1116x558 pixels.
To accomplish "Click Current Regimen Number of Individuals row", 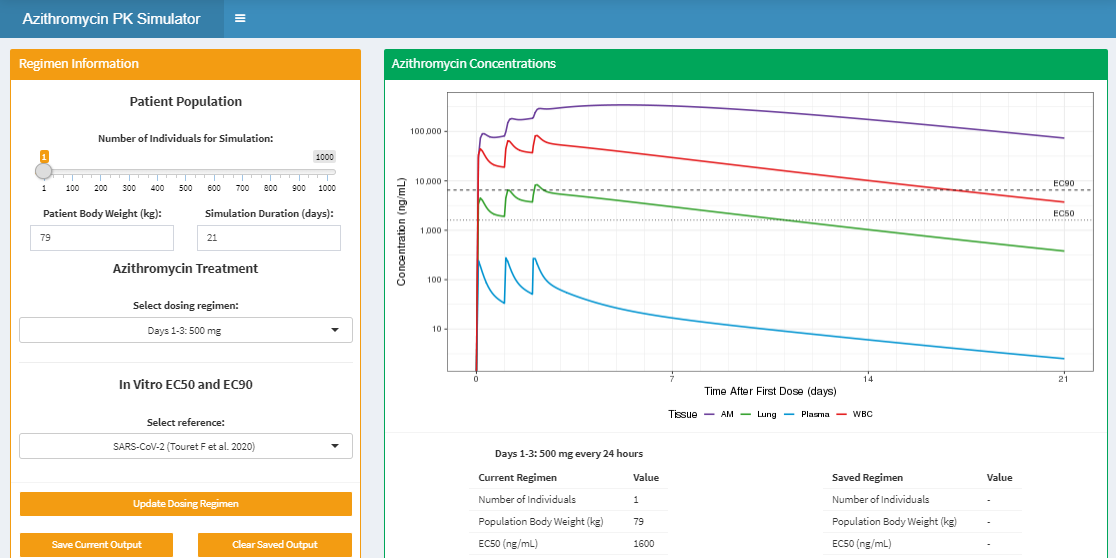I will tap(569, 500).
